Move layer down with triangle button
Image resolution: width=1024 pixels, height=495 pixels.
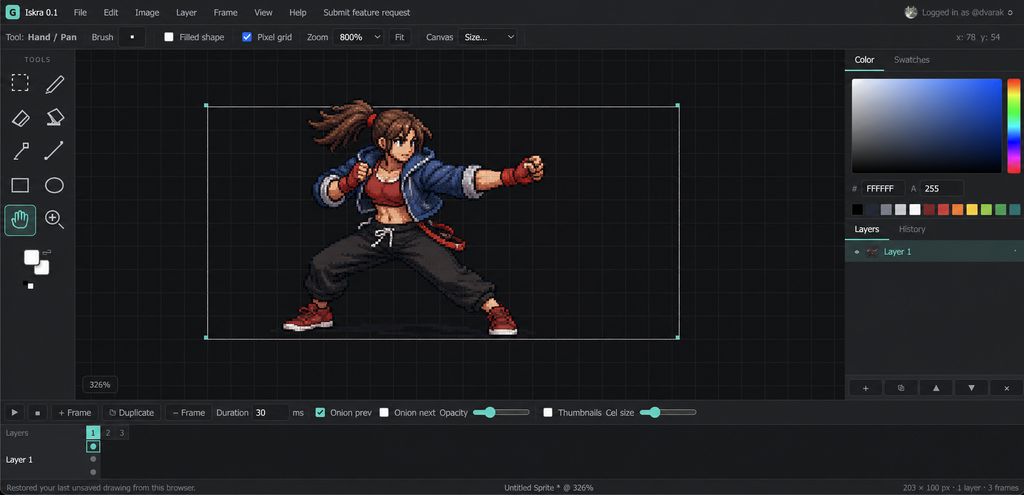(x=972, y=387)
